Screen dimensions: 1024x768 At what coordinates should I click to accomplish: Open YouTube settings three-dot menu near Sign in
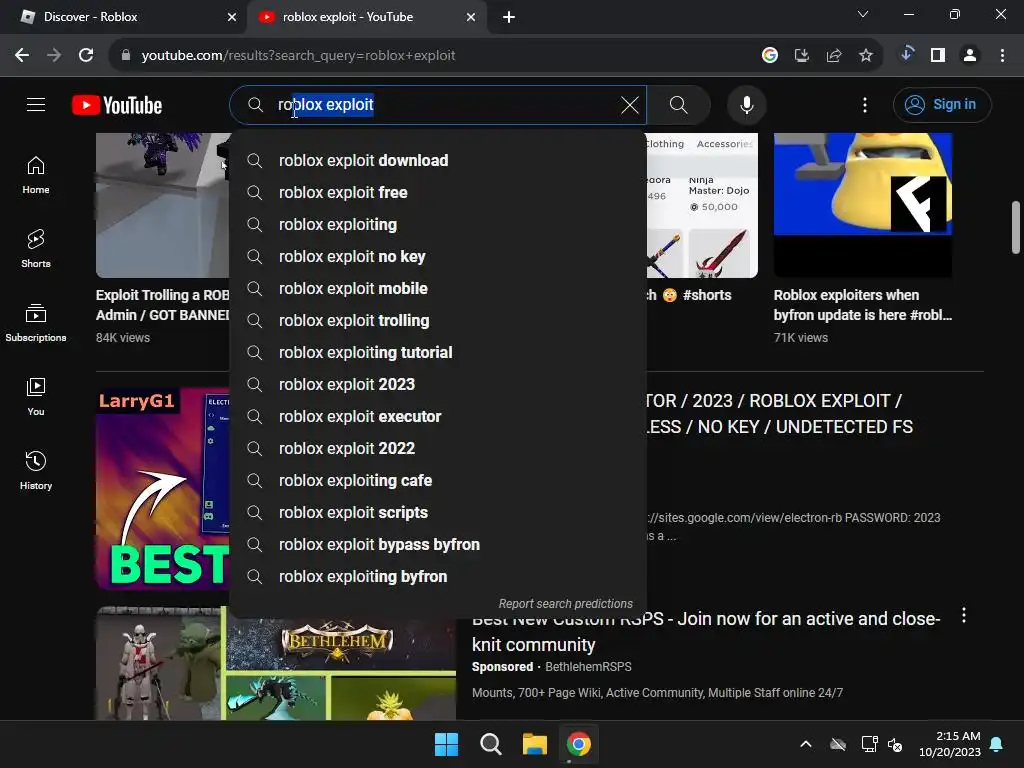click(865, 104)
